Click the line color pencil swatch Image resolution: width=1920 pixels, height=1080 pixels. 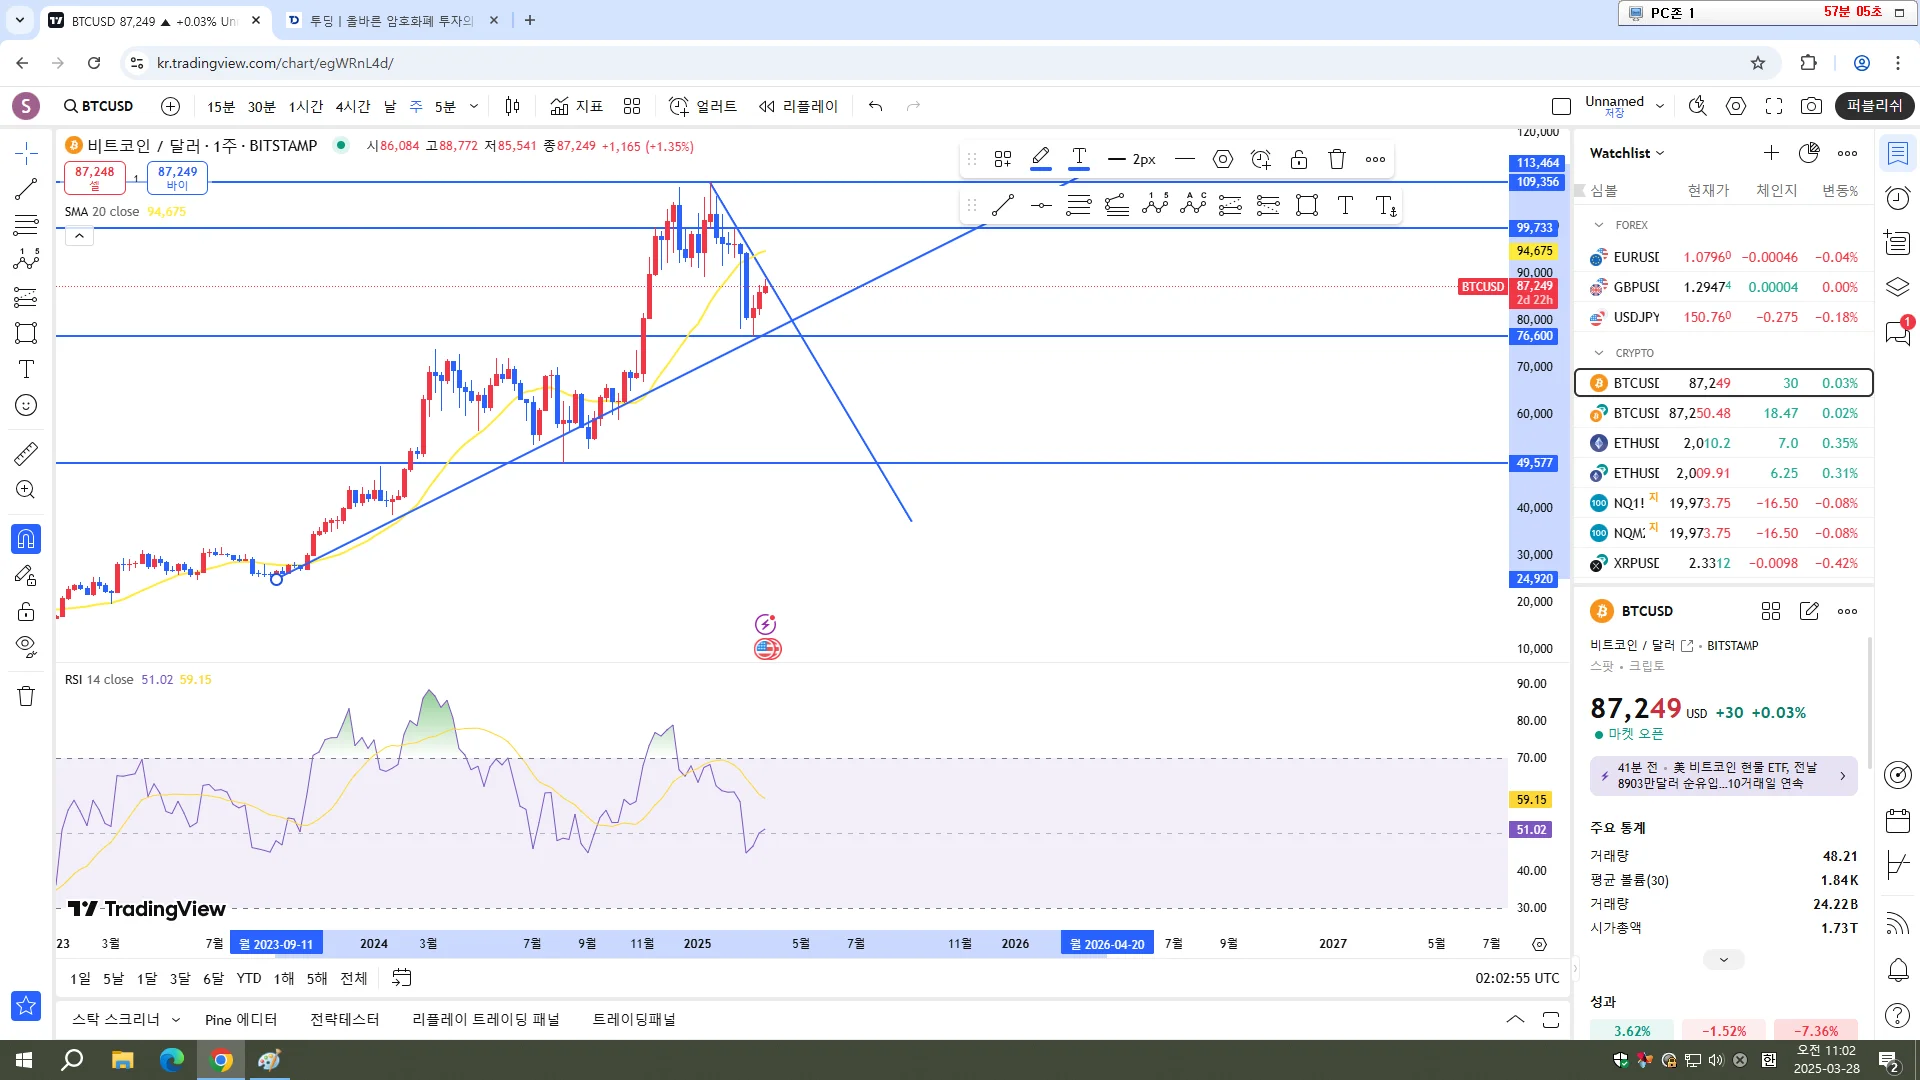(1040, 158)
